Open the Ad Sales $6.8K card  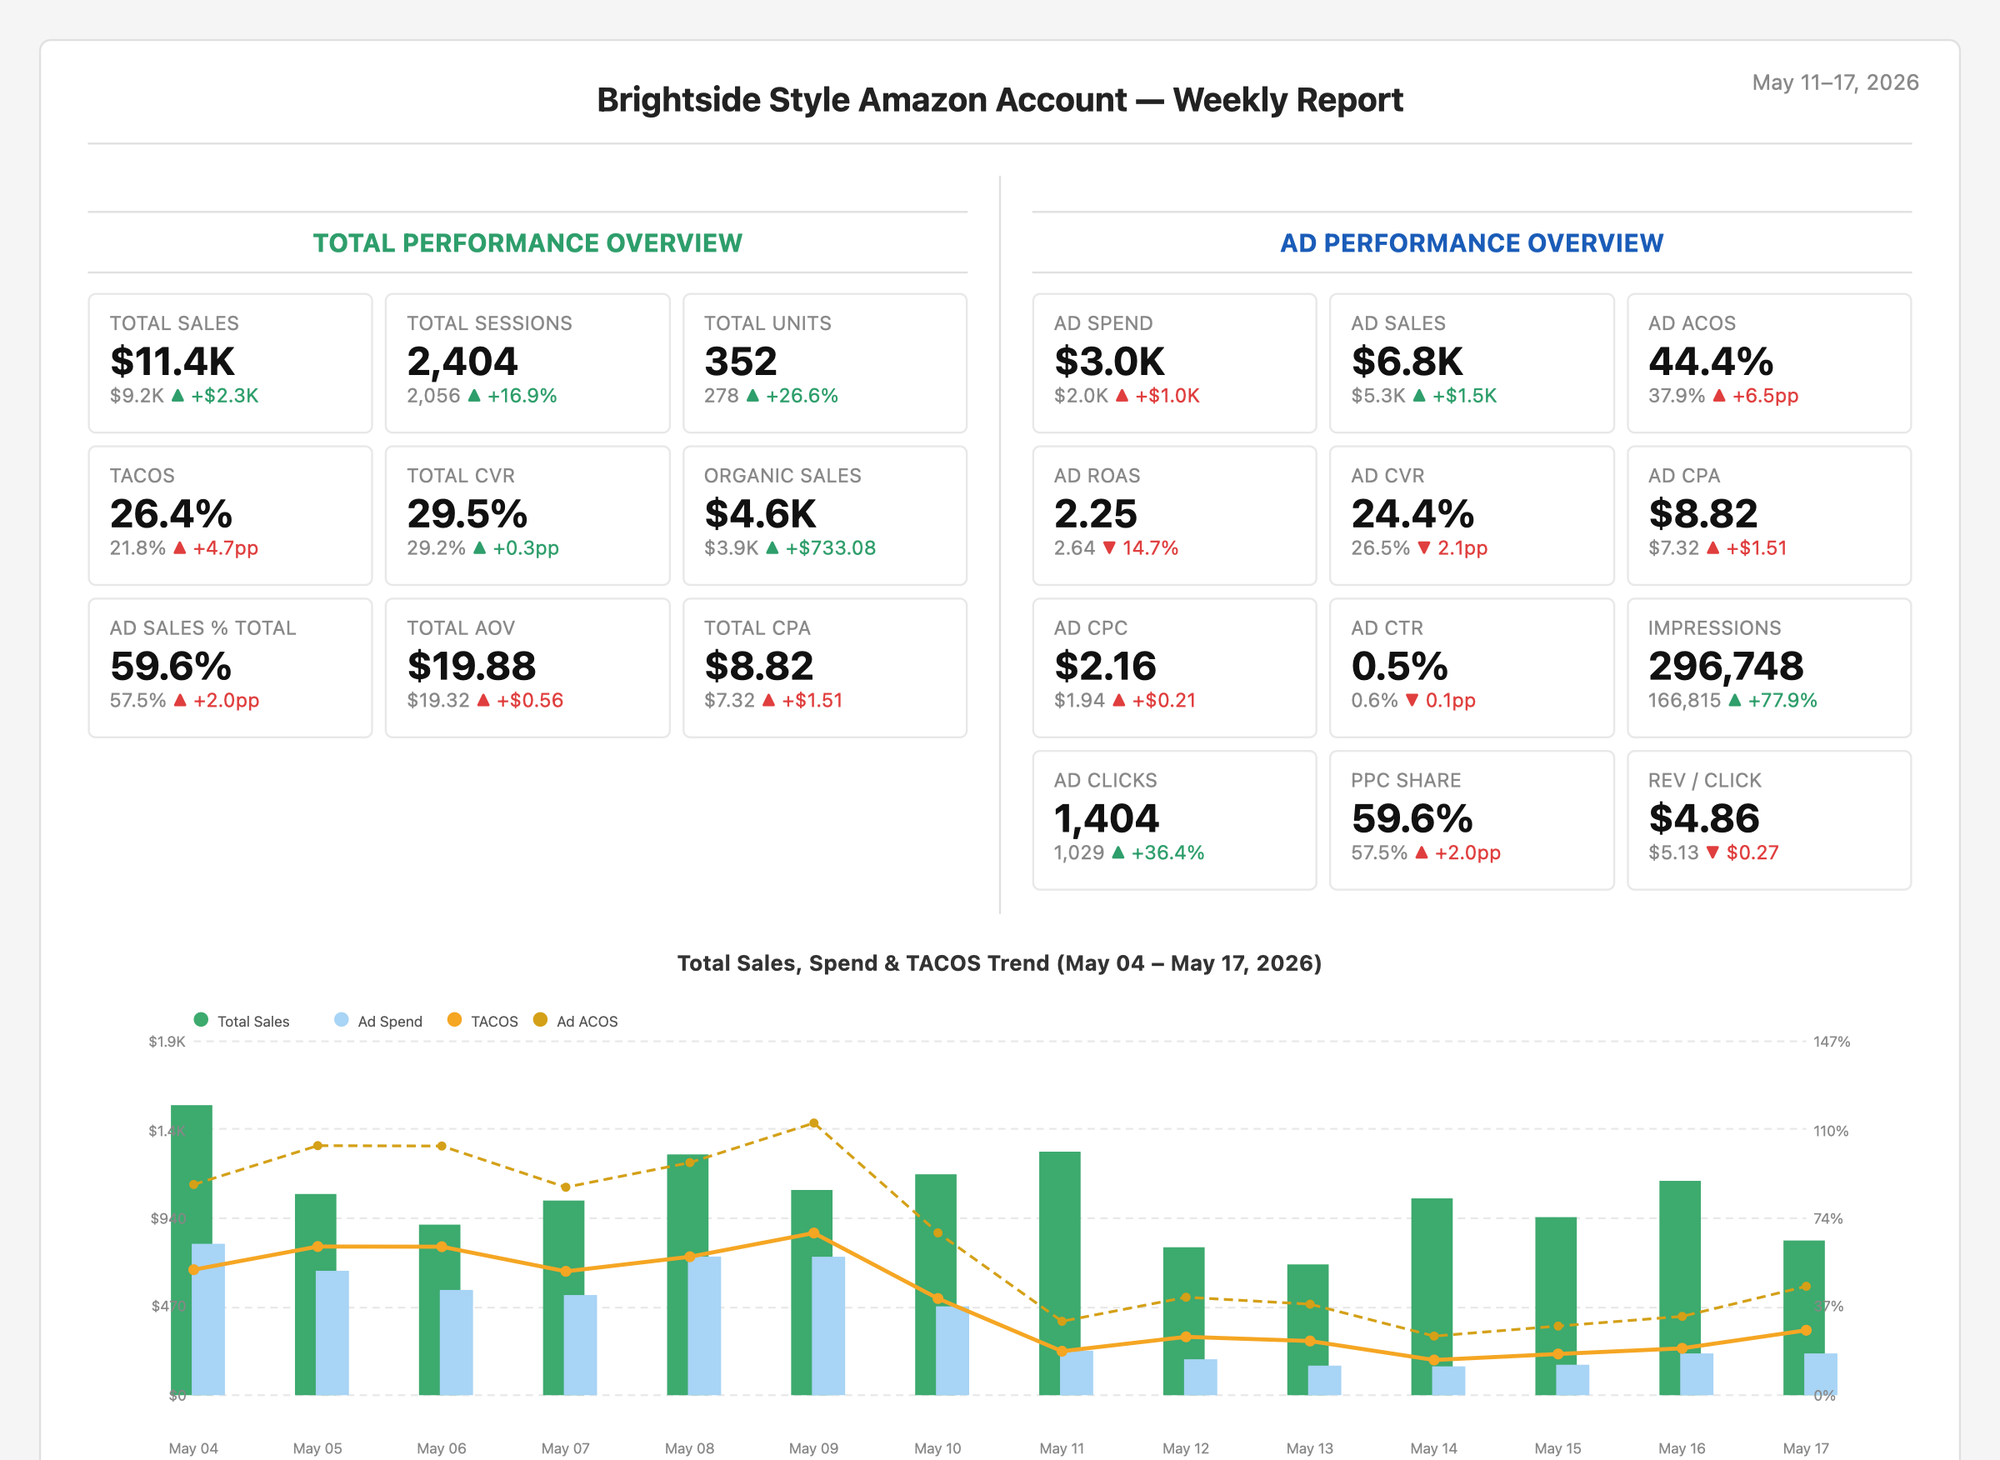click(x=1471, y=363)
